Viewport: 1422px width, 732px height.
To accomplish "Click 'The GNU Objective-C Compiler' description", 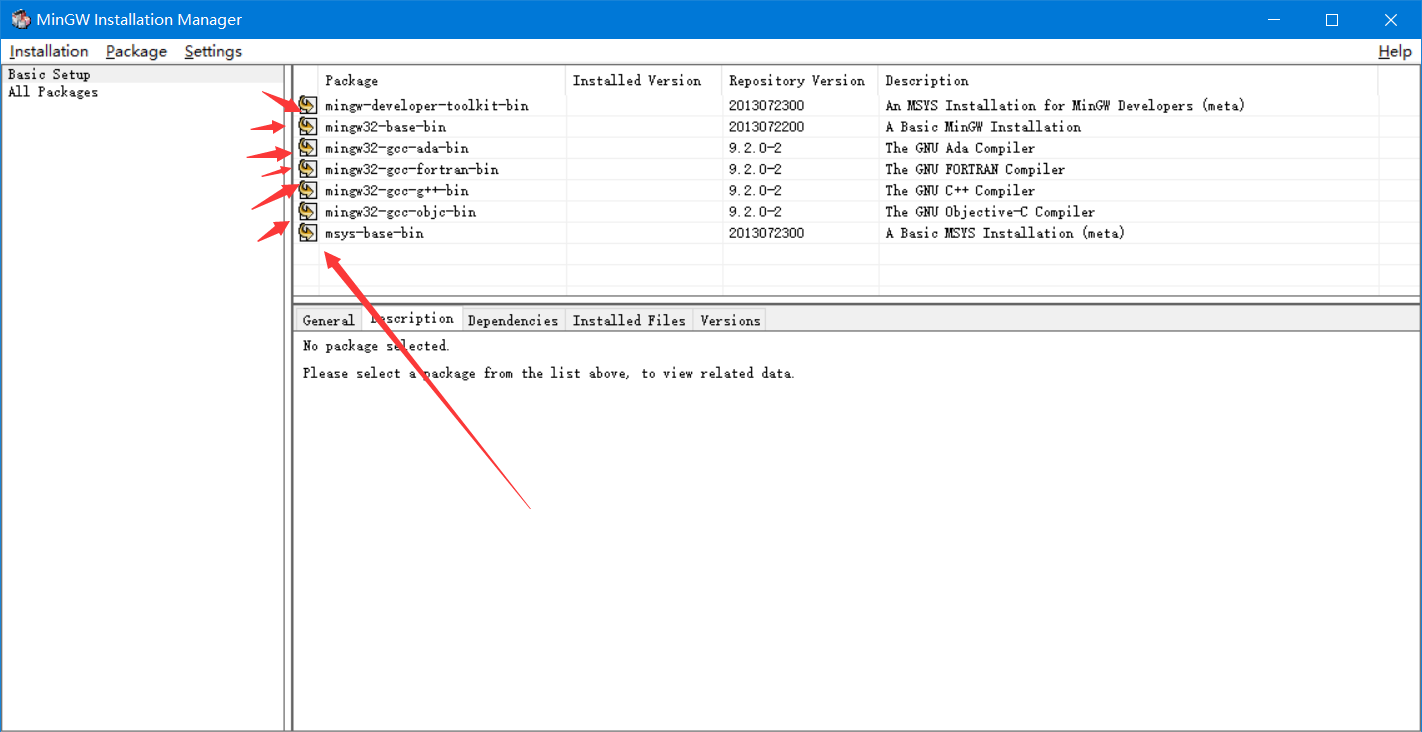I will [x=990, y=211].
